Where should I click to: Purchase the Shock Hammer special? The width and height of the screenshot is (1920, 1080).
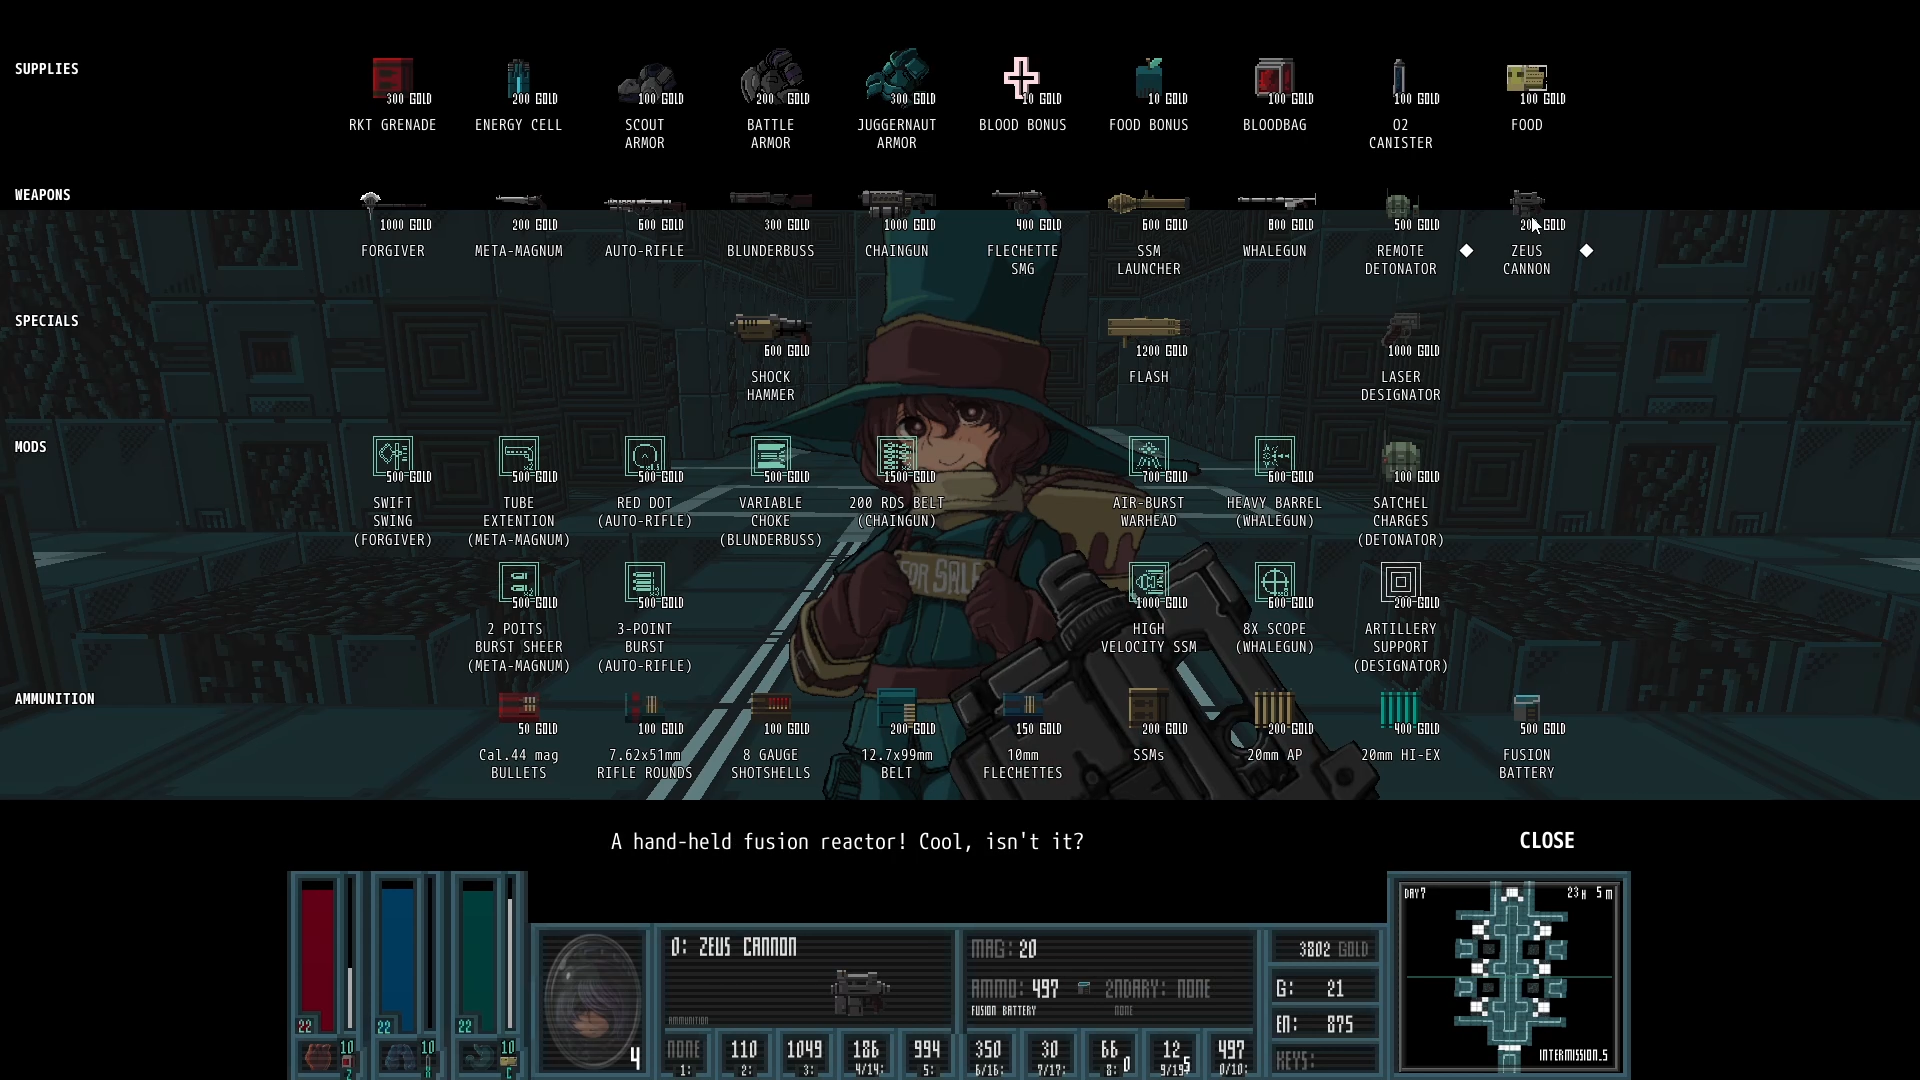tap(770, 328)
